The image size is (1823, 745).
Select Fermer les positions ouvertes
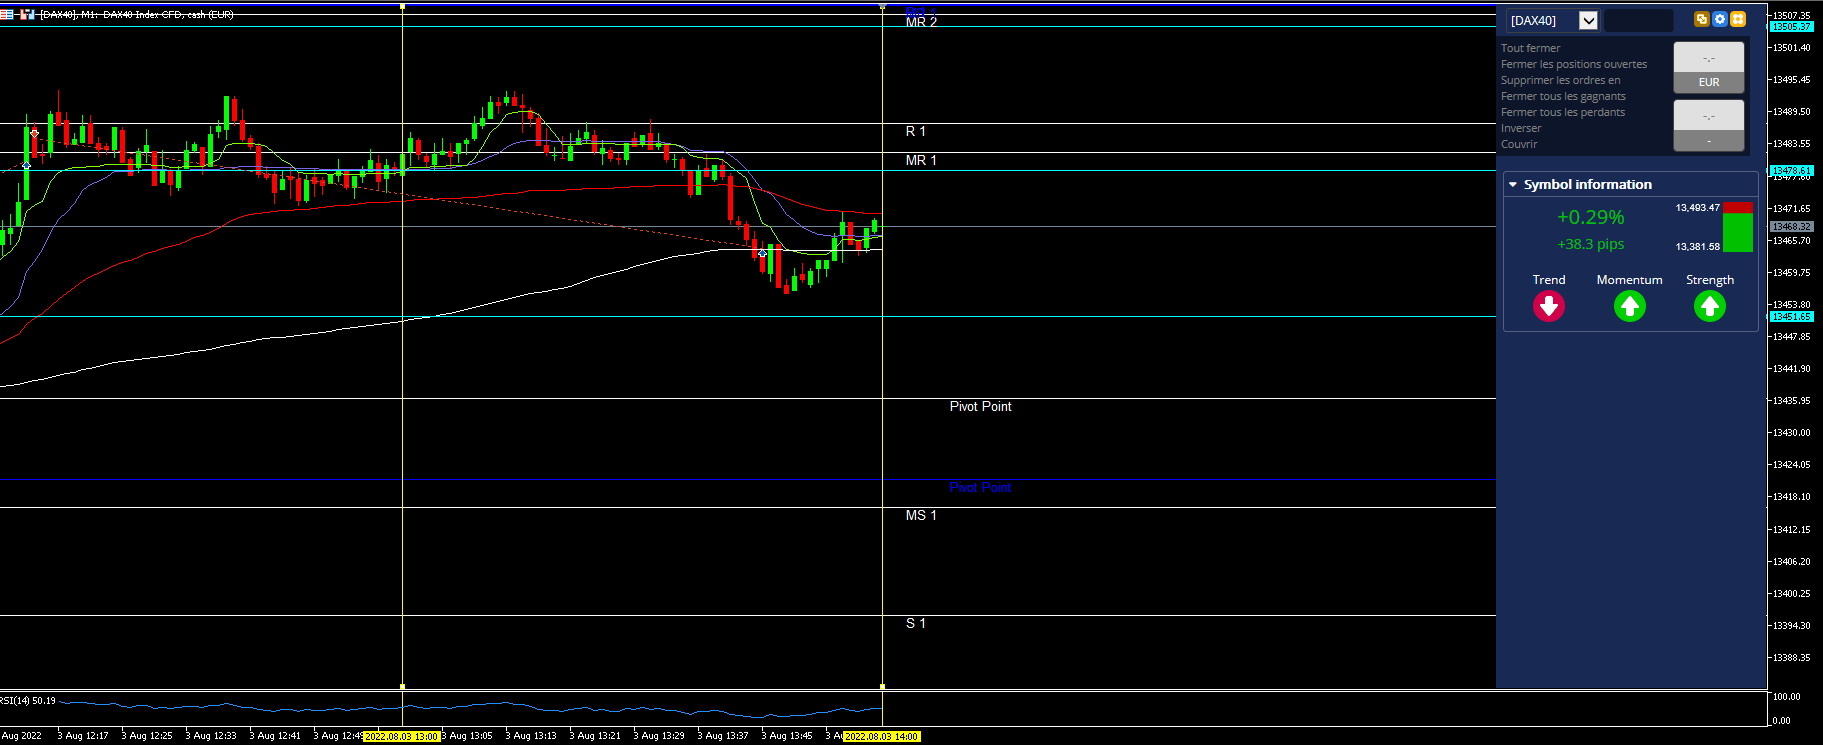[x=1574, y=64]
